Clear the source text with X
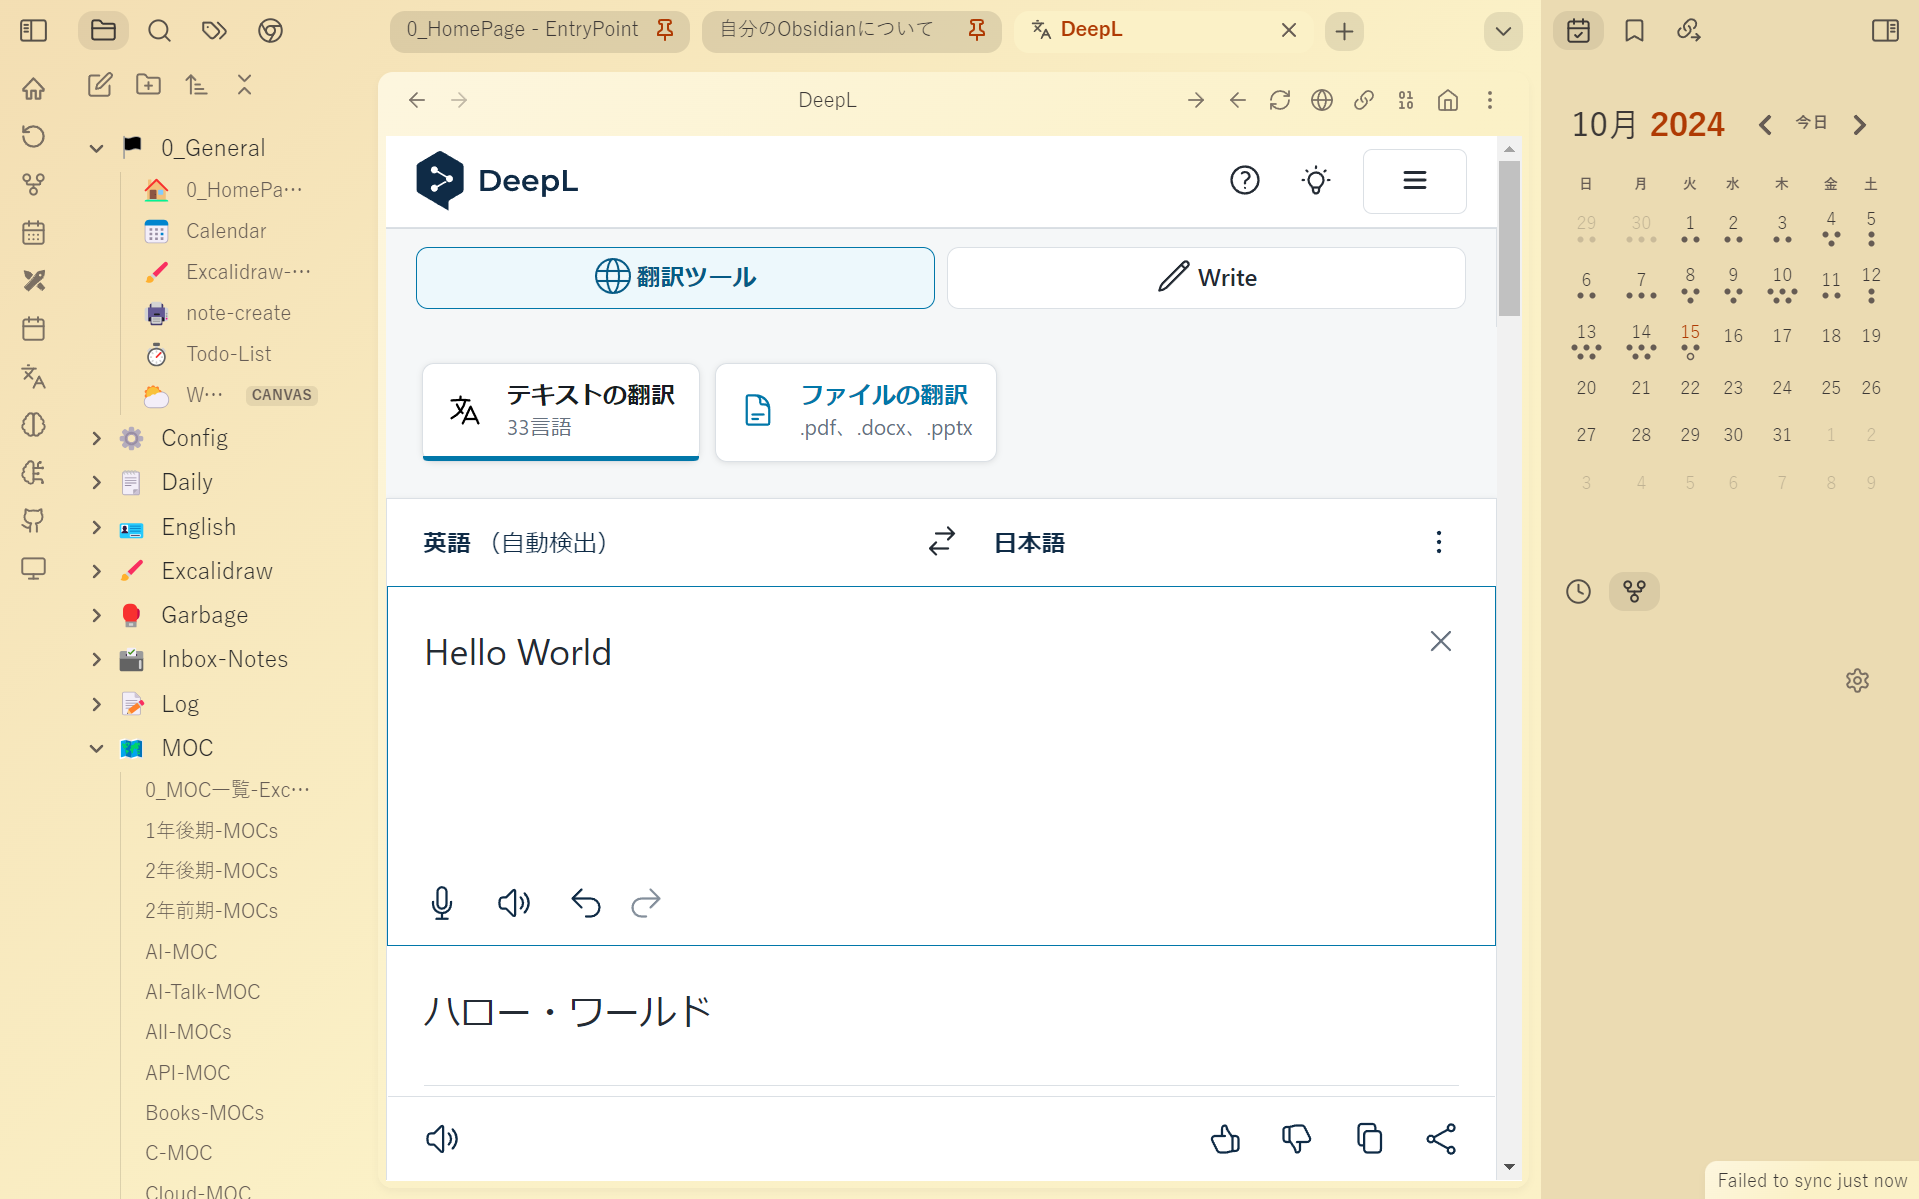The width and height of the screenshot is (1919, 1199). pos(1440,641)
